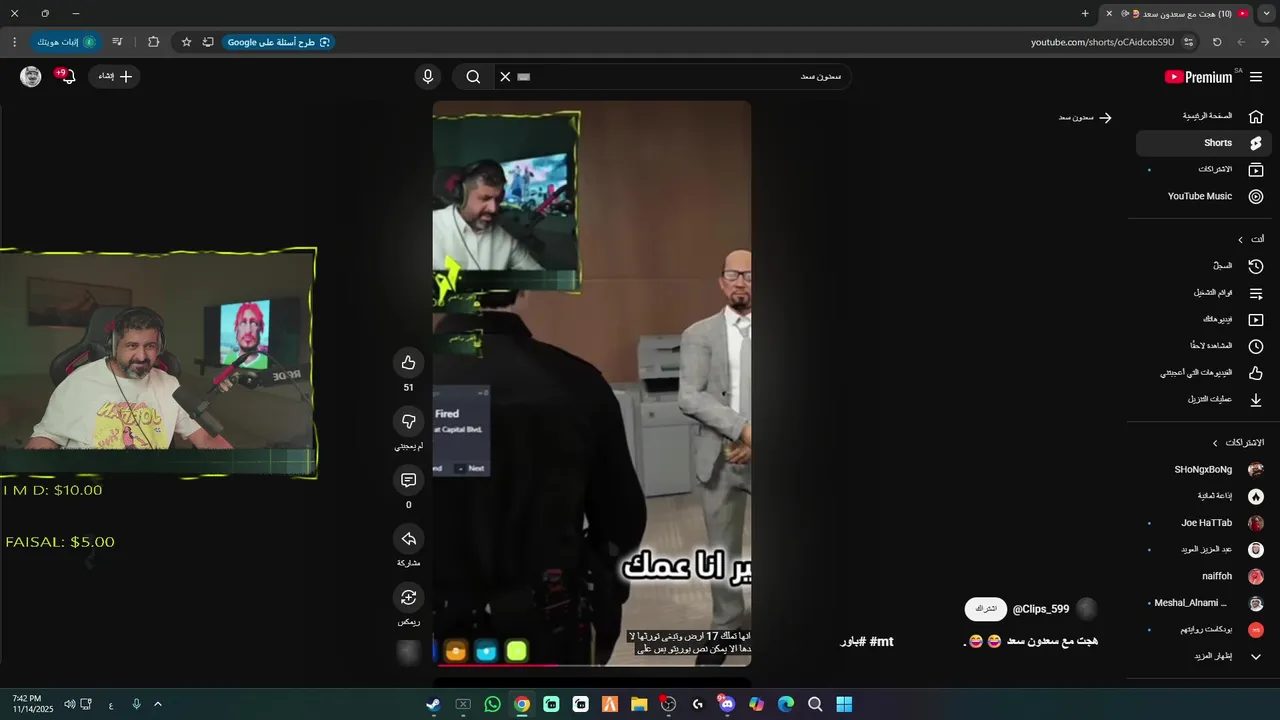This screenshot has height=720, width=1280.
Task: Open the comments on this Short
Action: coord(408,480)
